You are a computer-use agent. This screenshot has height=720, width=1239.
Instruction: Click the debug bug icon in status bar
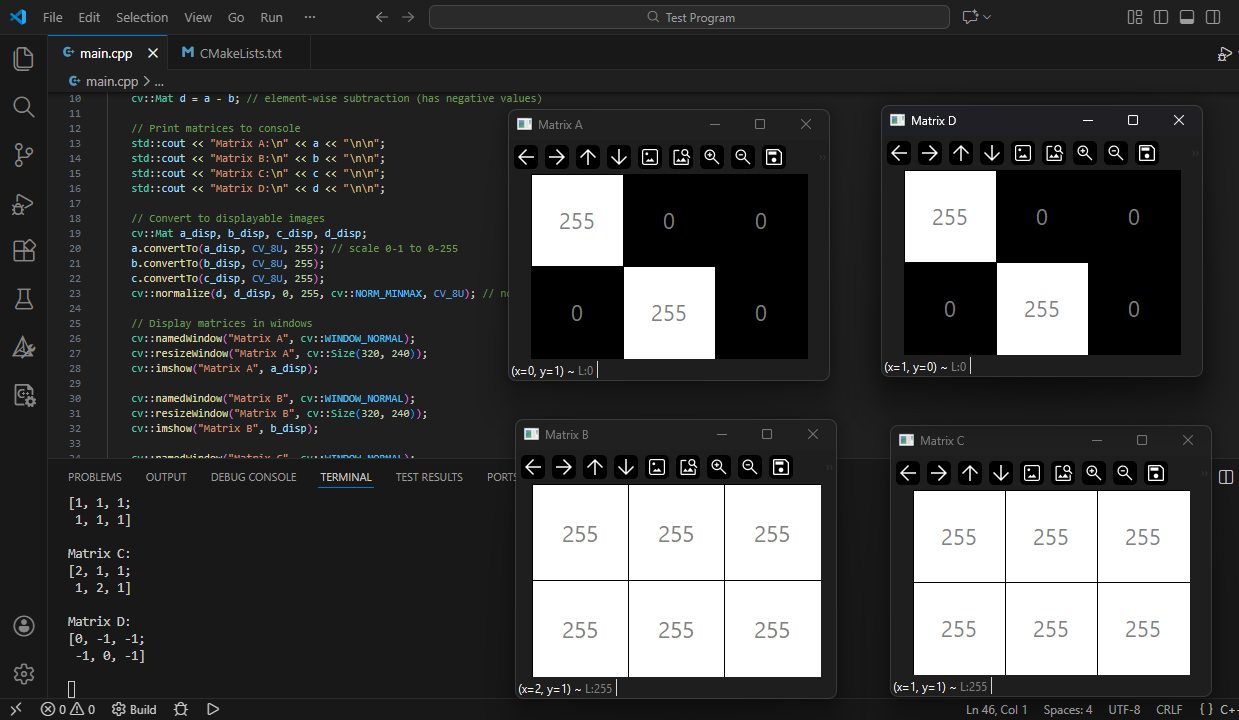[180, 709]
